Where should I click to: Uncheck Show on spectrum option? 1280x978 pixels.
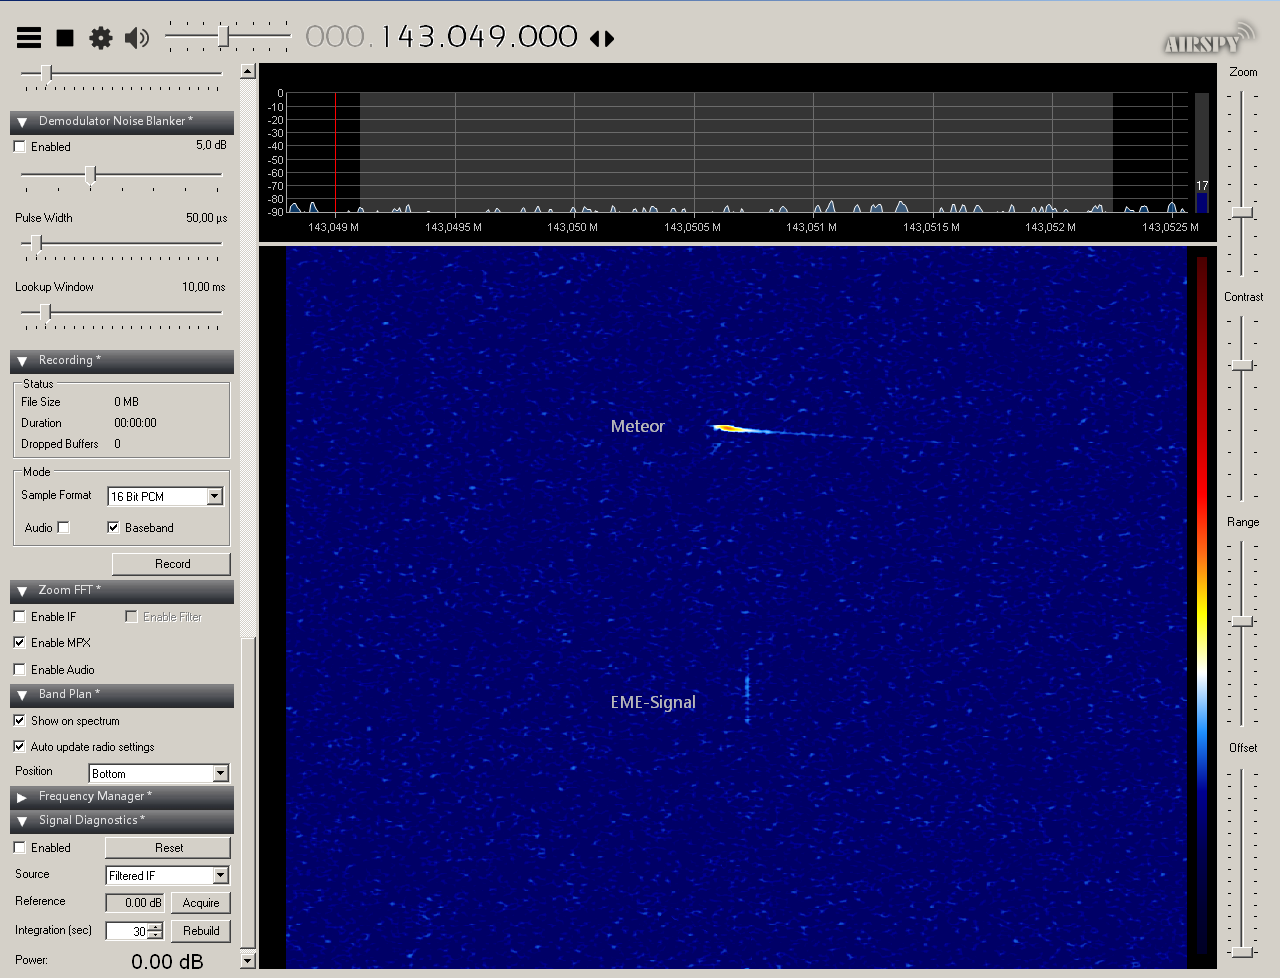(20, 721)
